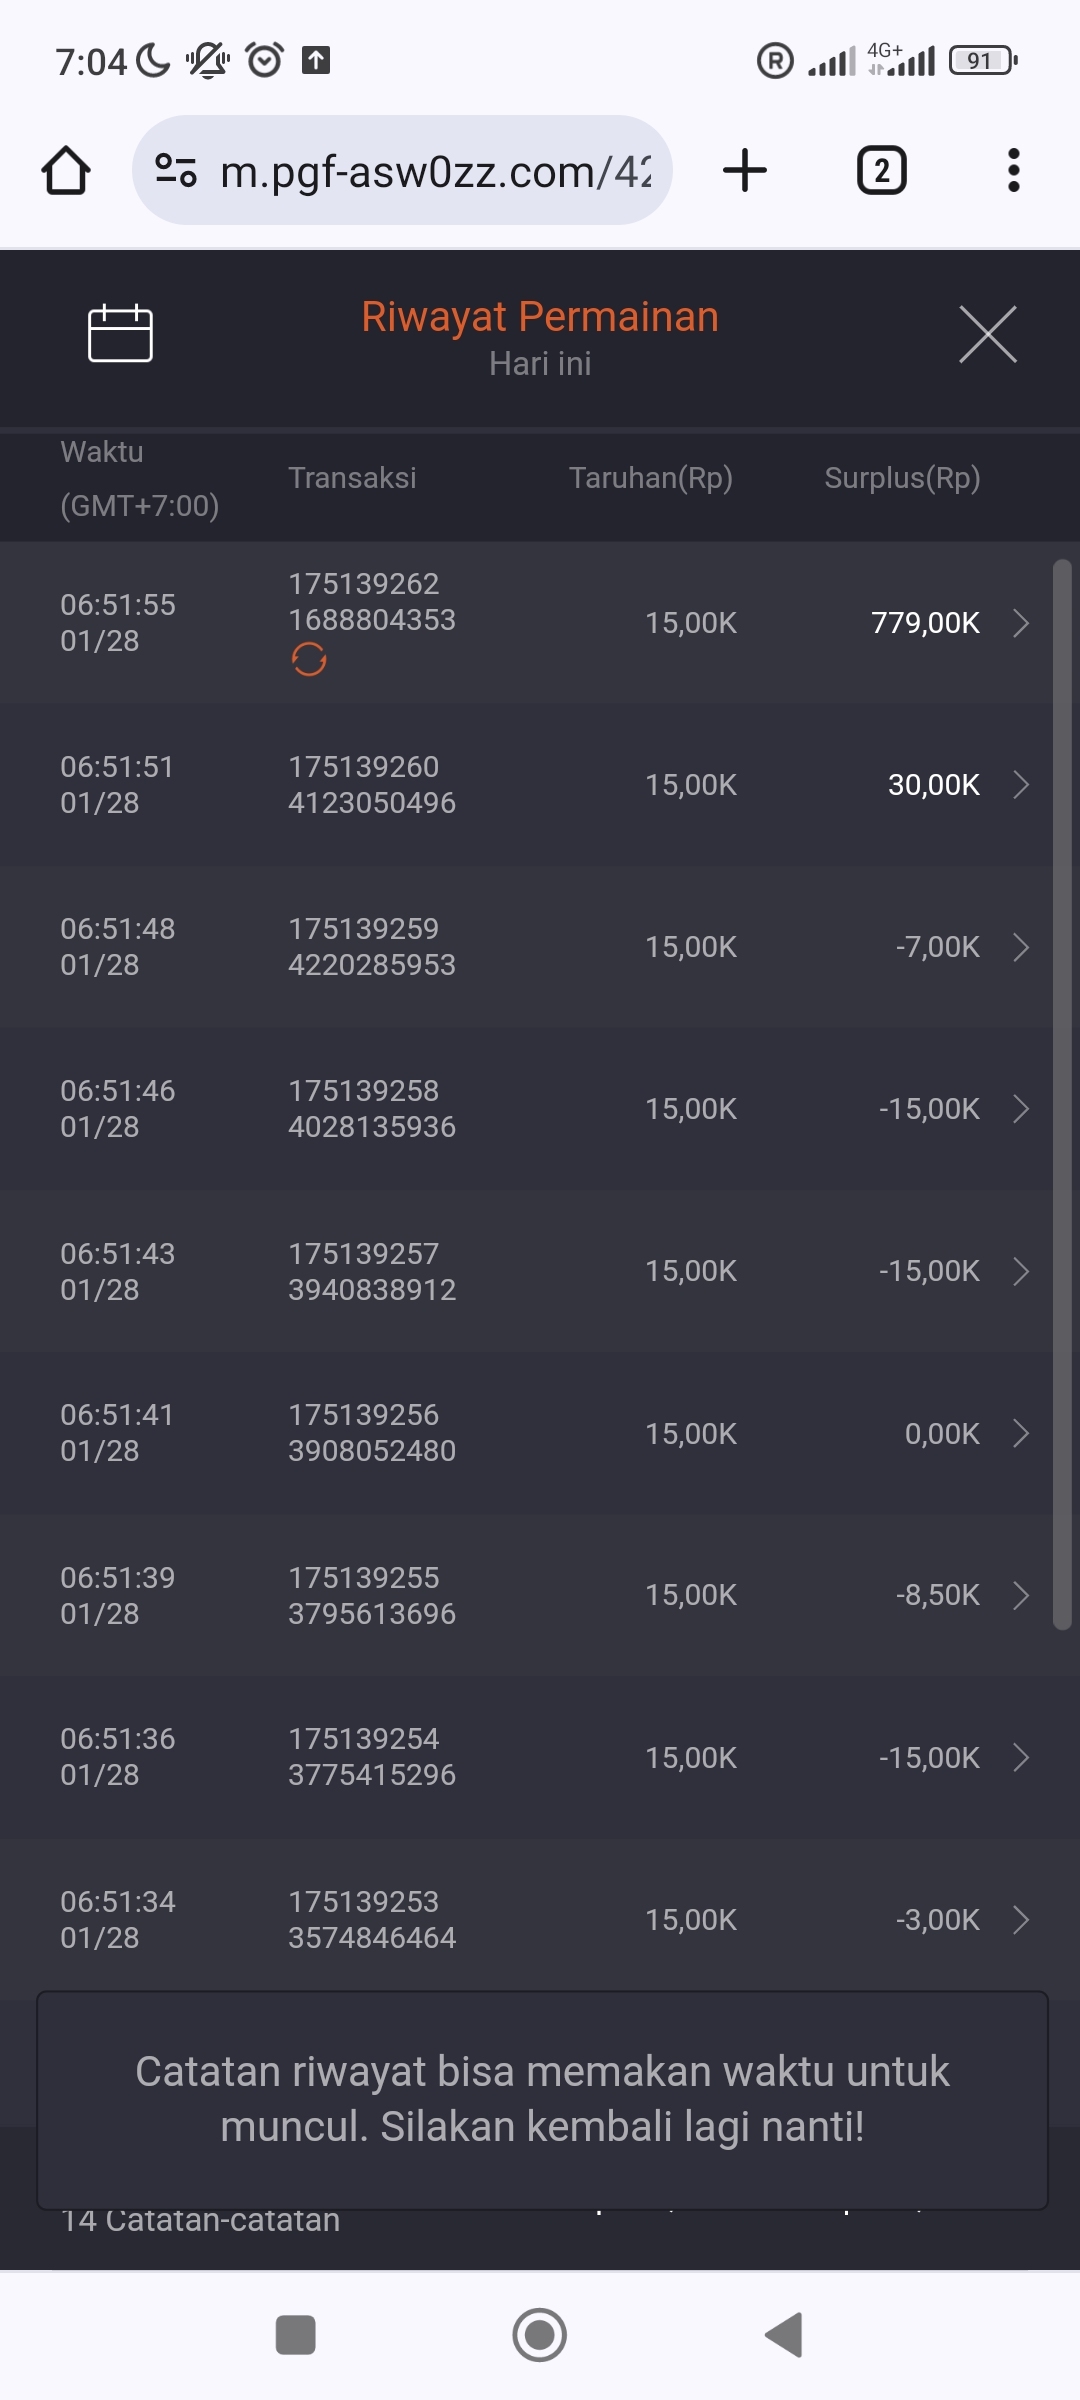Click the orange refresh icon under transaction 175139262
Screen dimensions: 1080x2400
tap(309, 660)
